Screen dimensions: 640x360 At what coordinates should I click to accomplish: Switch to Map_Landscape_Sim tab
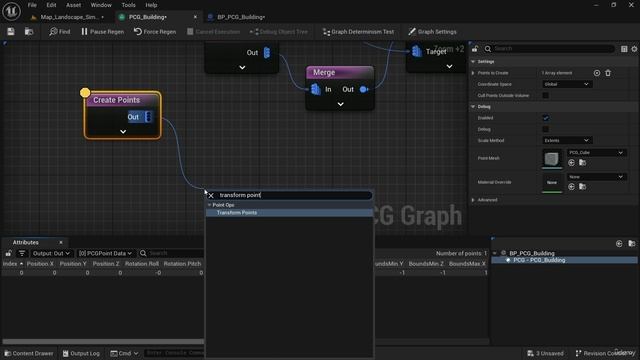(x=69, y=17)
